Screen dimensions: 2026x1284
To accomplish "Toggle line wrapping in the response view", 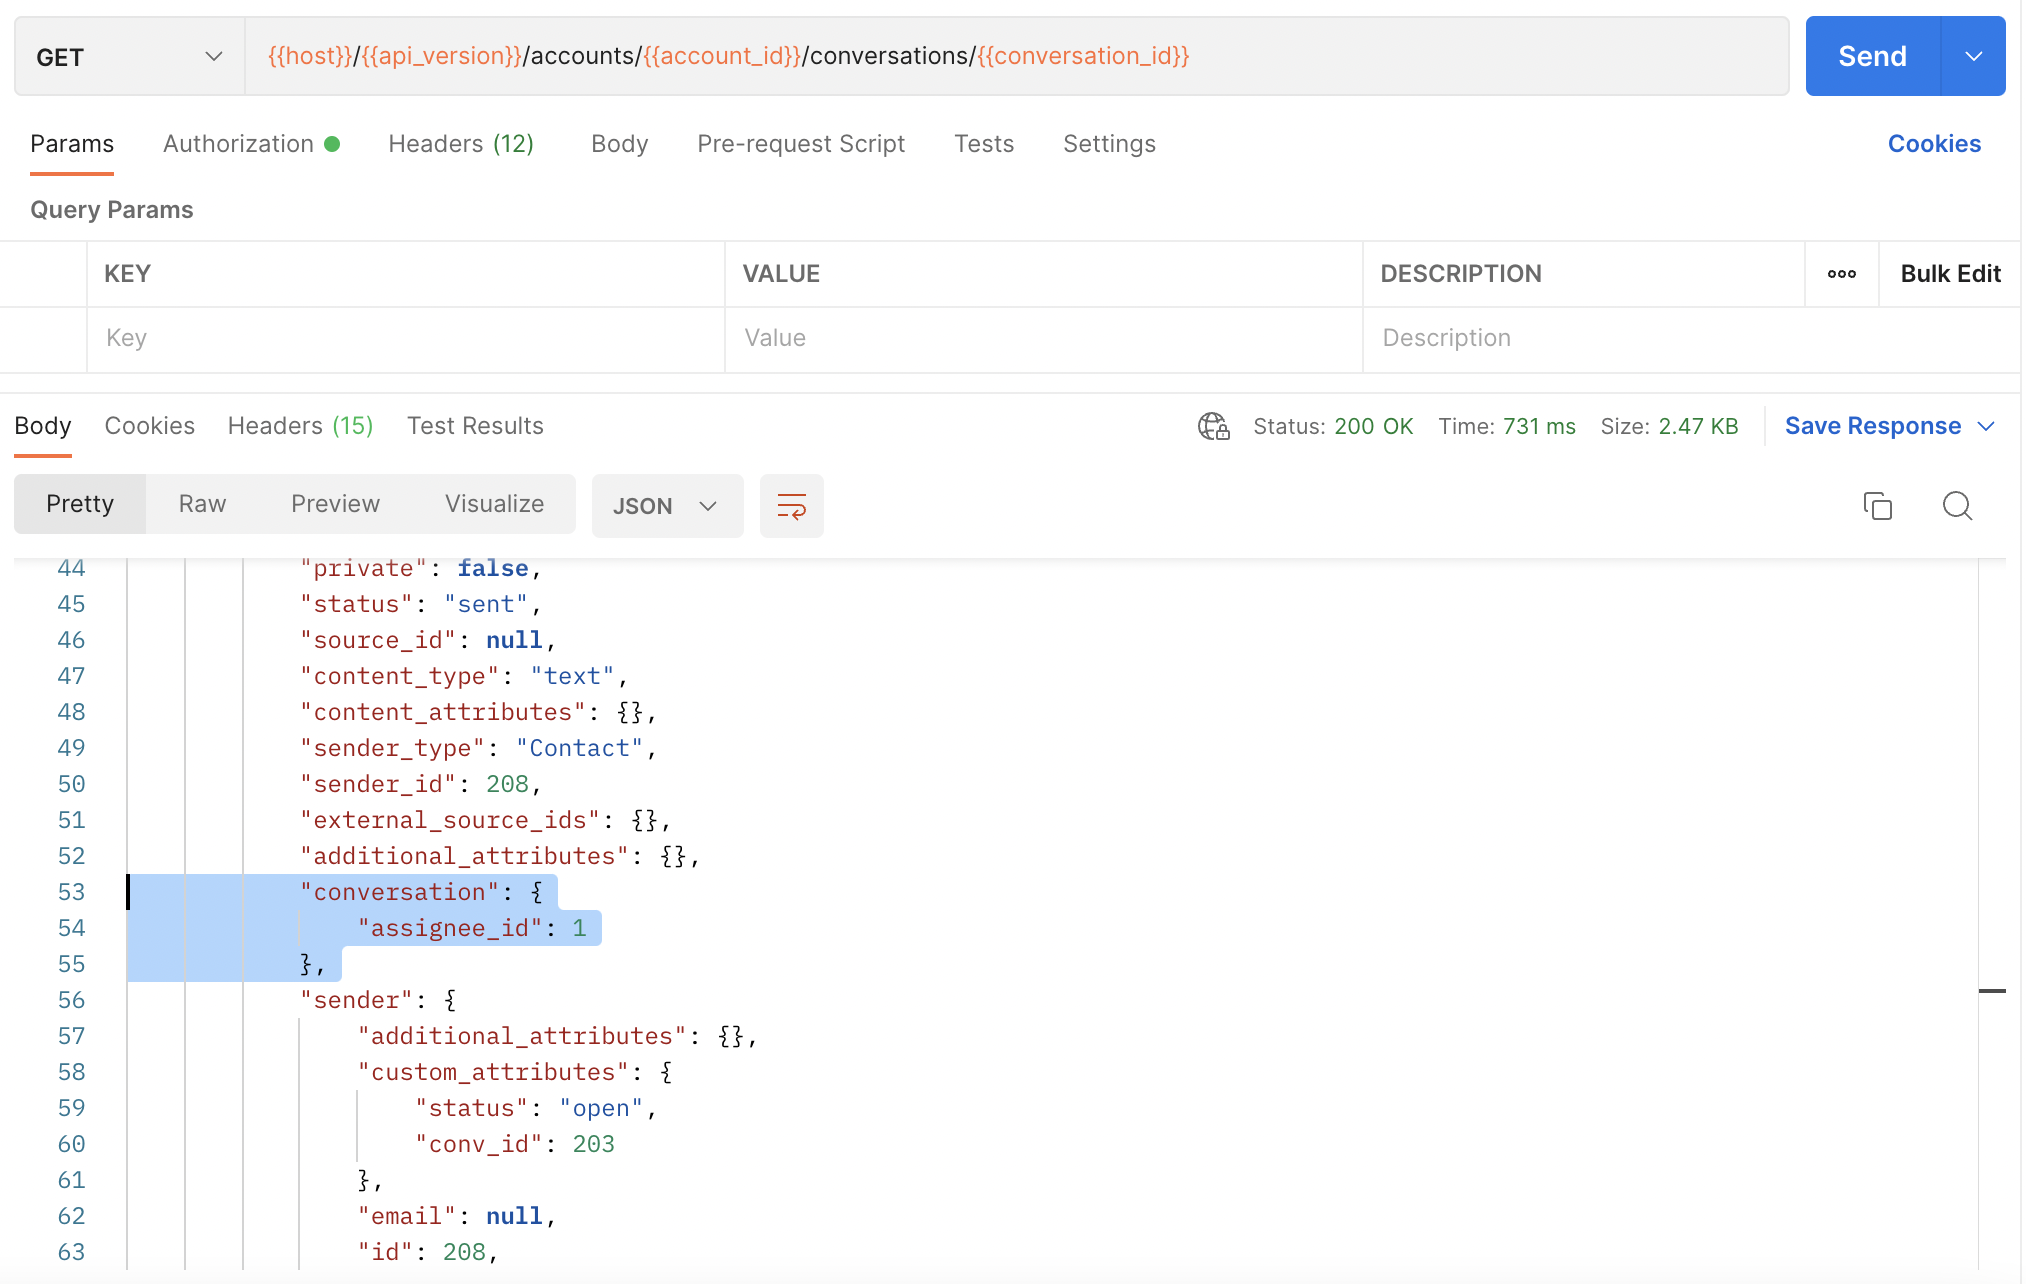I will point(791,506).
